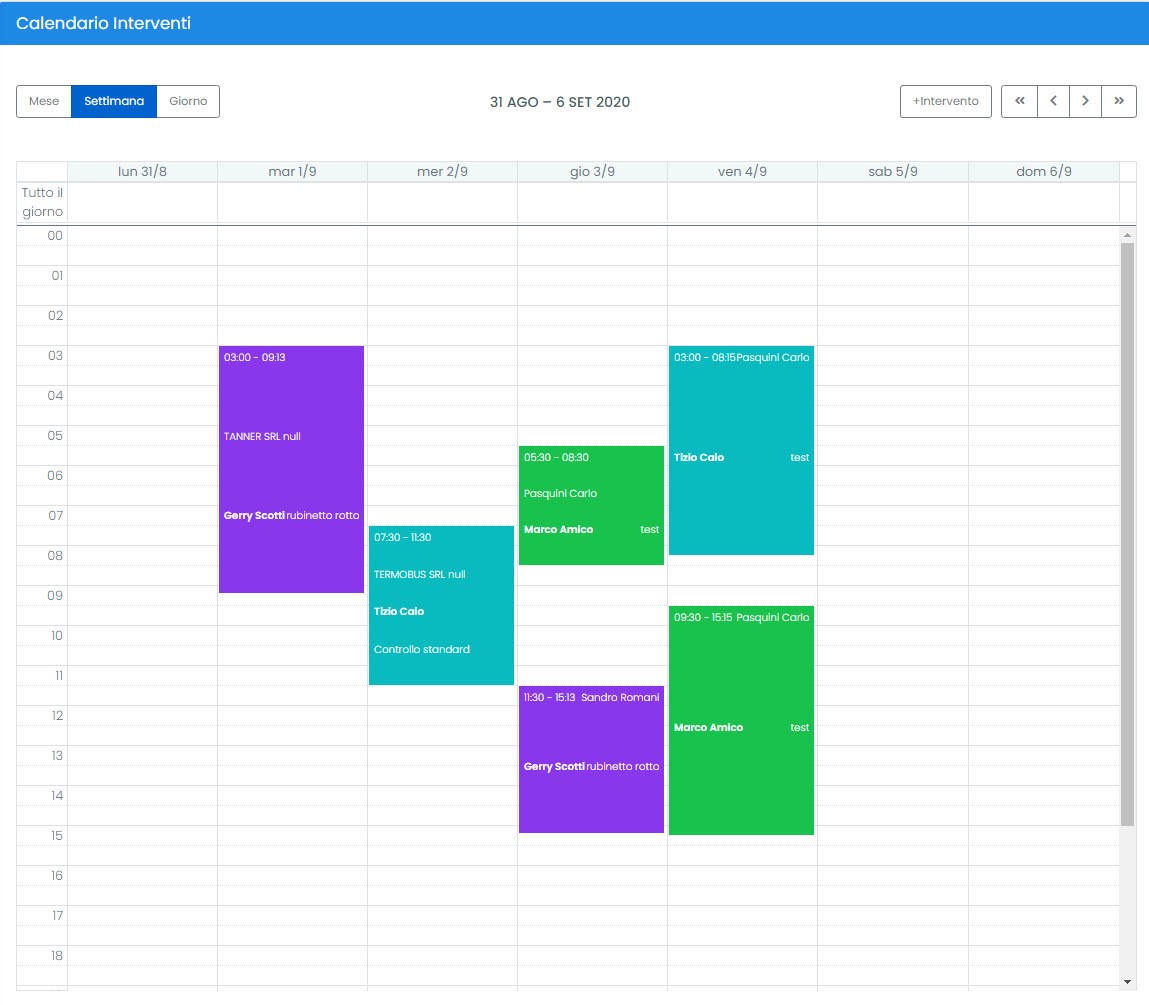Click calendar scrollbar up arrow
This screenshot has height=1005, width=1149.
click(1127, 235)
